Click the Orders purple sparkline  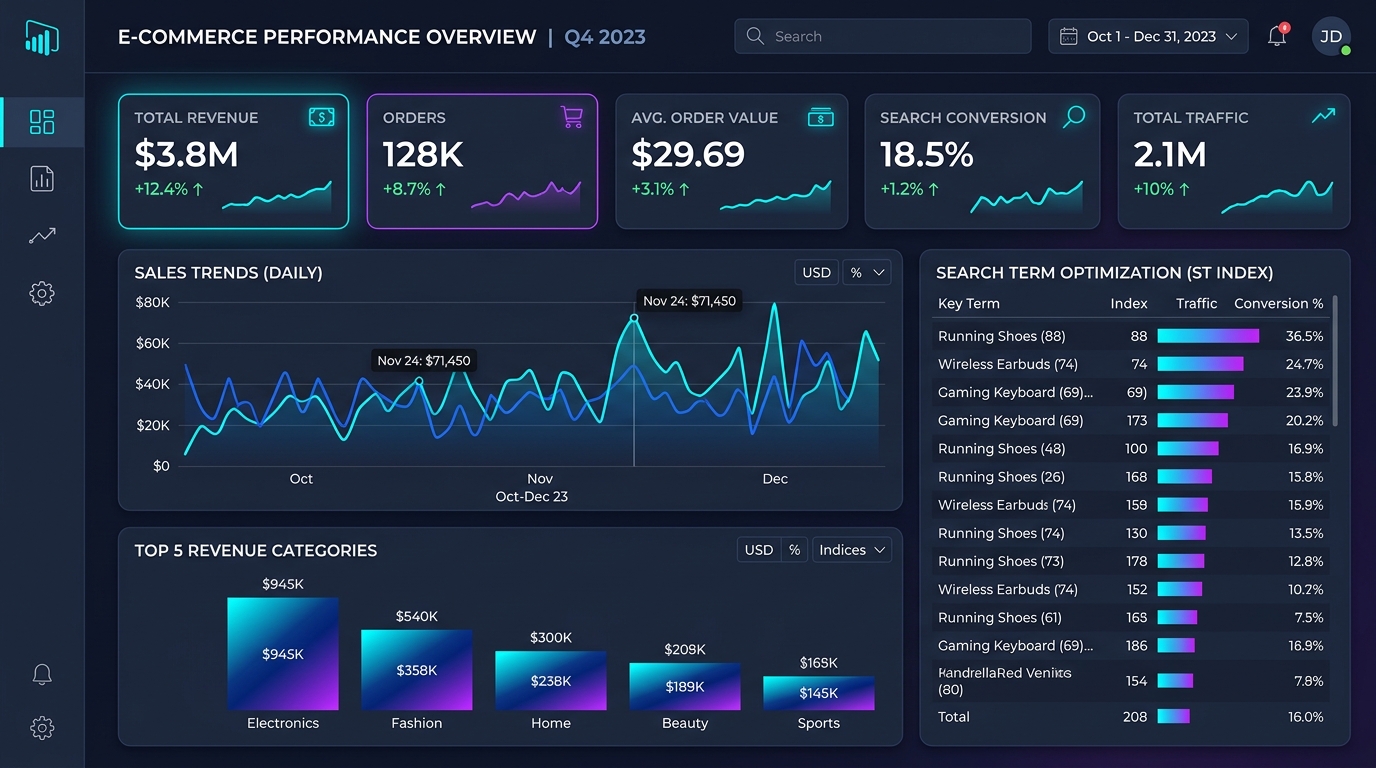coord(526,195)
